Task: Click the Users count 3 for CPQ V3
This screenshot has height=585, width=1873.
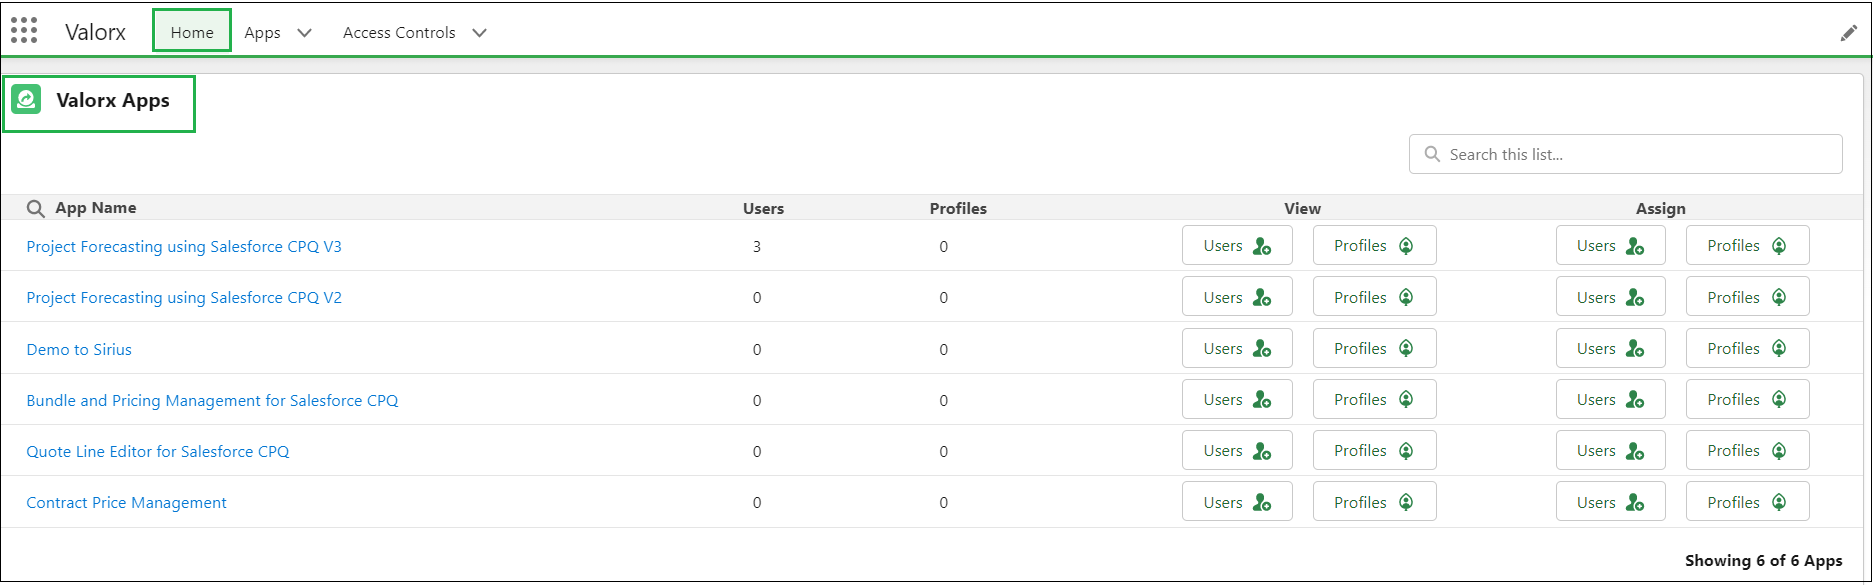Action: pos(757,246)
